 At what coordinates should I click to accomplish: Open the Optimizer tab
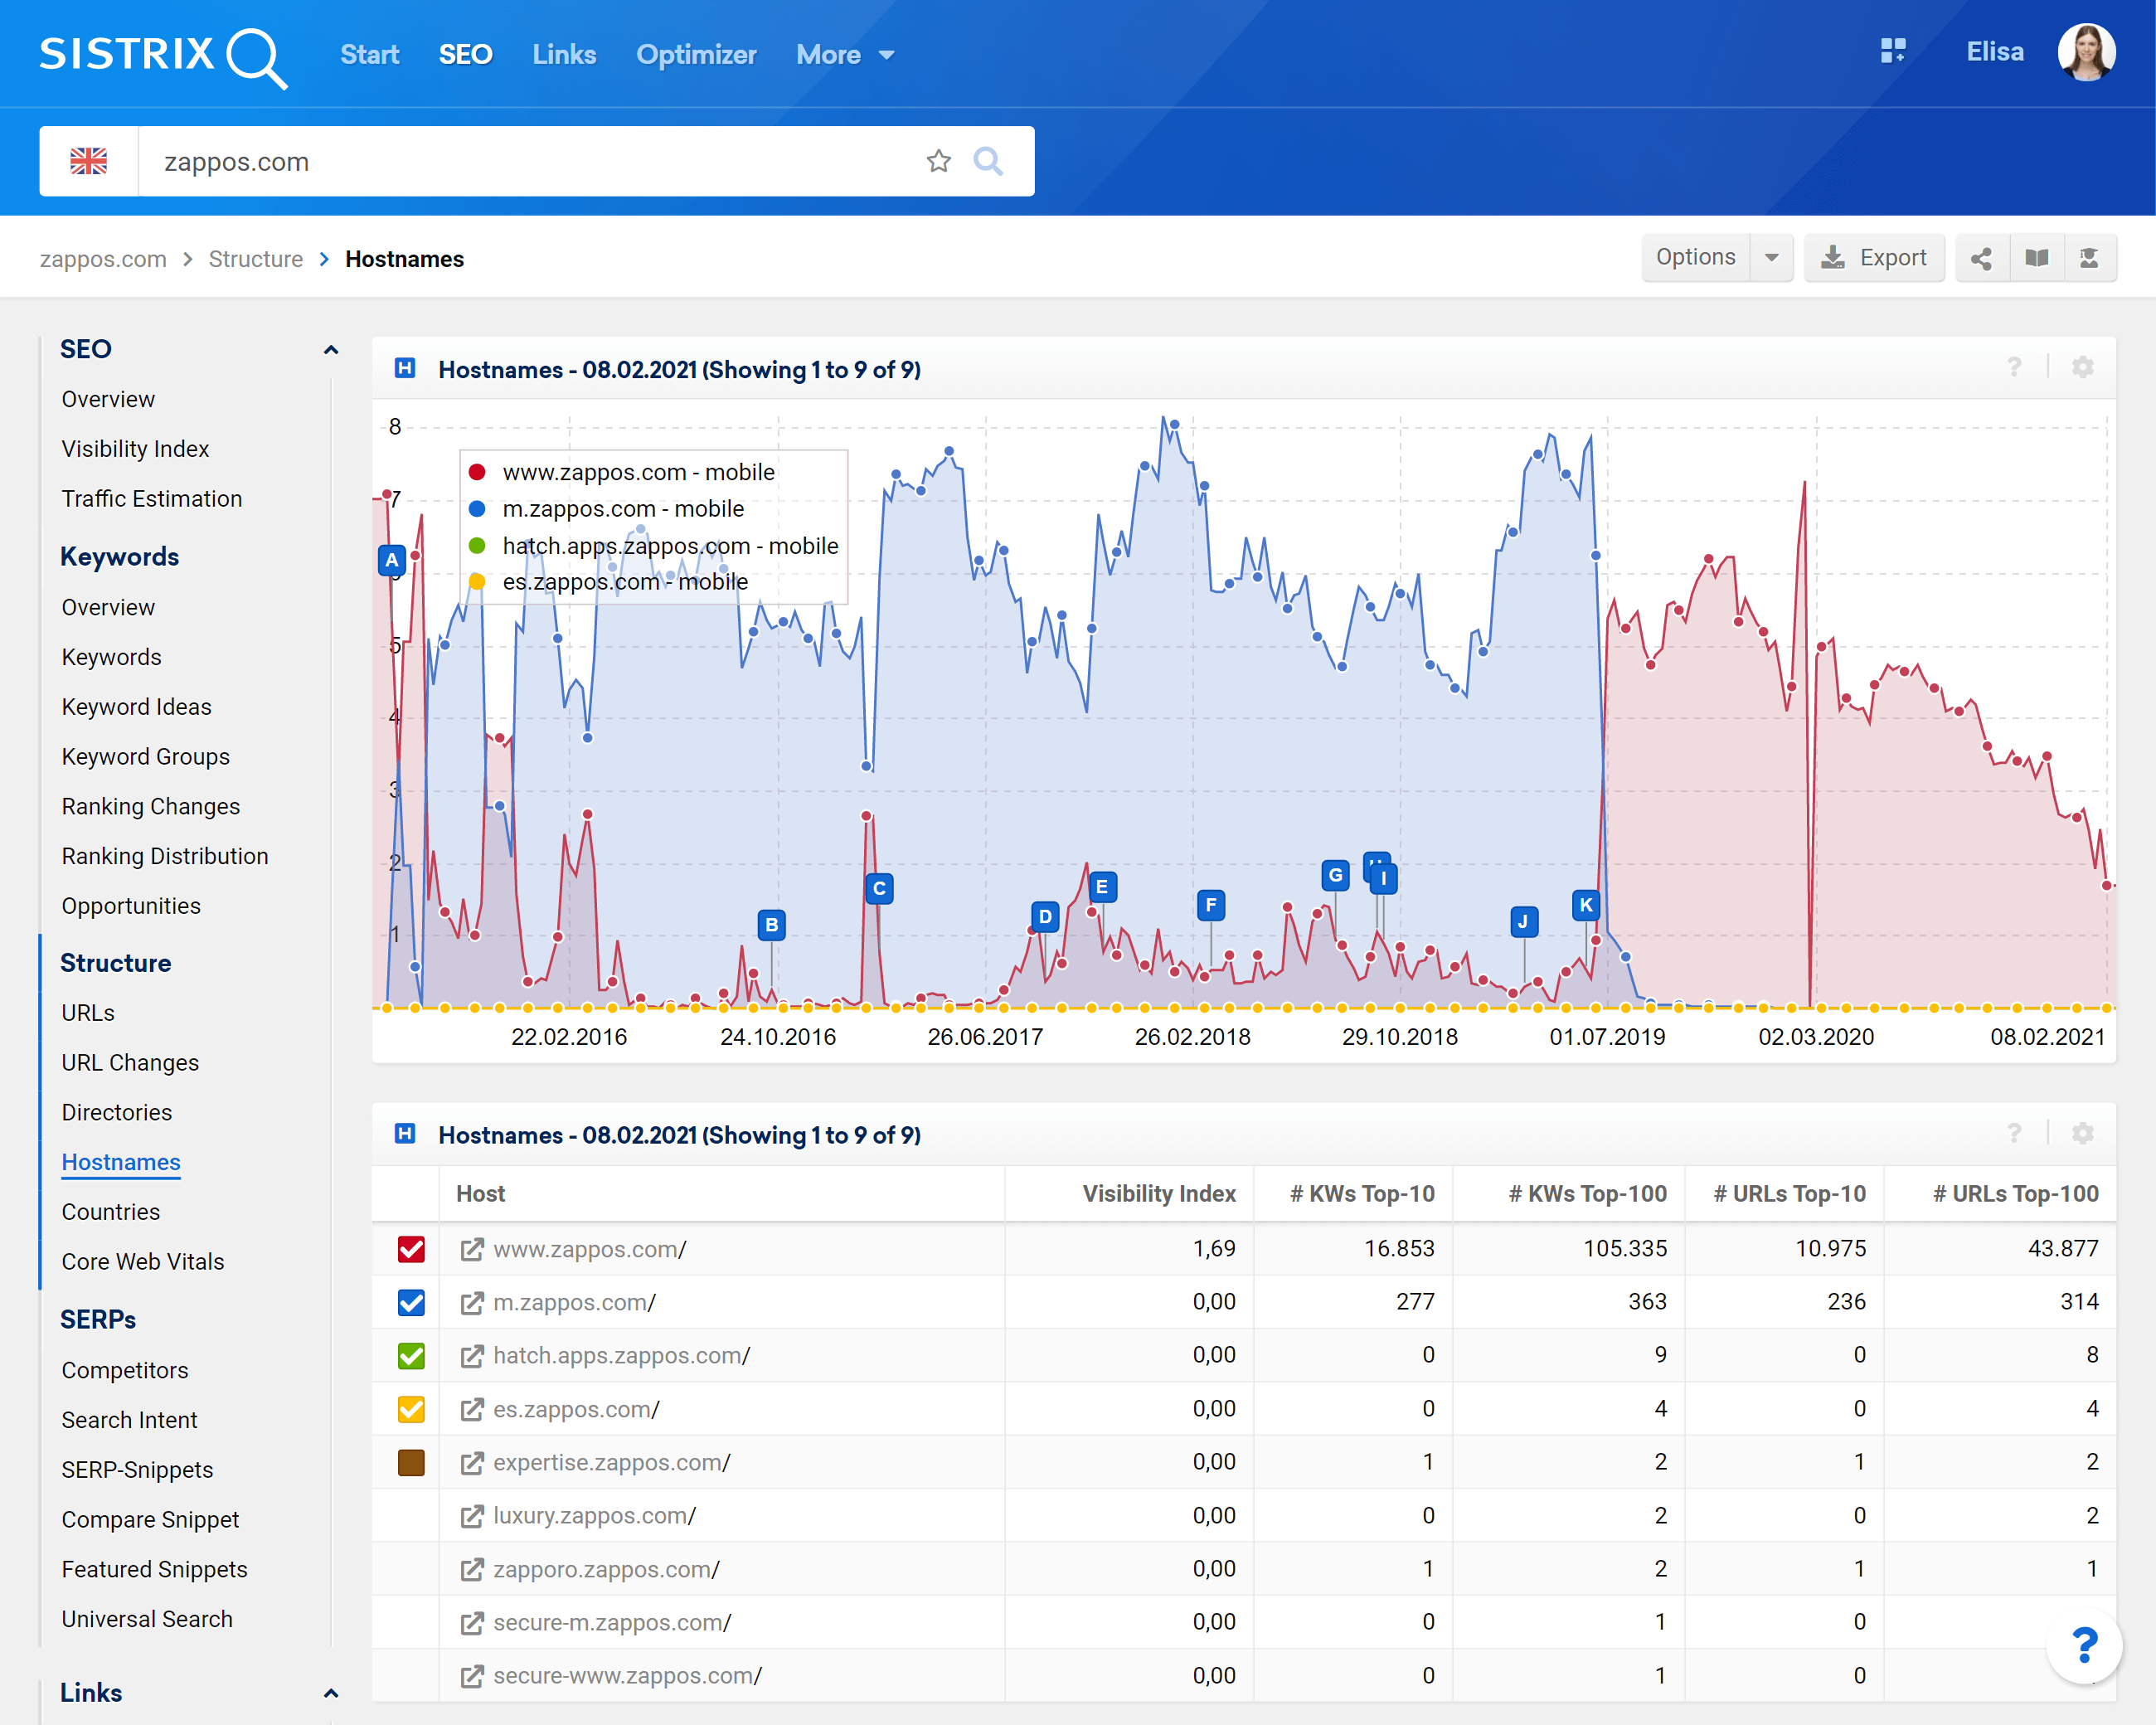point(696,55)
